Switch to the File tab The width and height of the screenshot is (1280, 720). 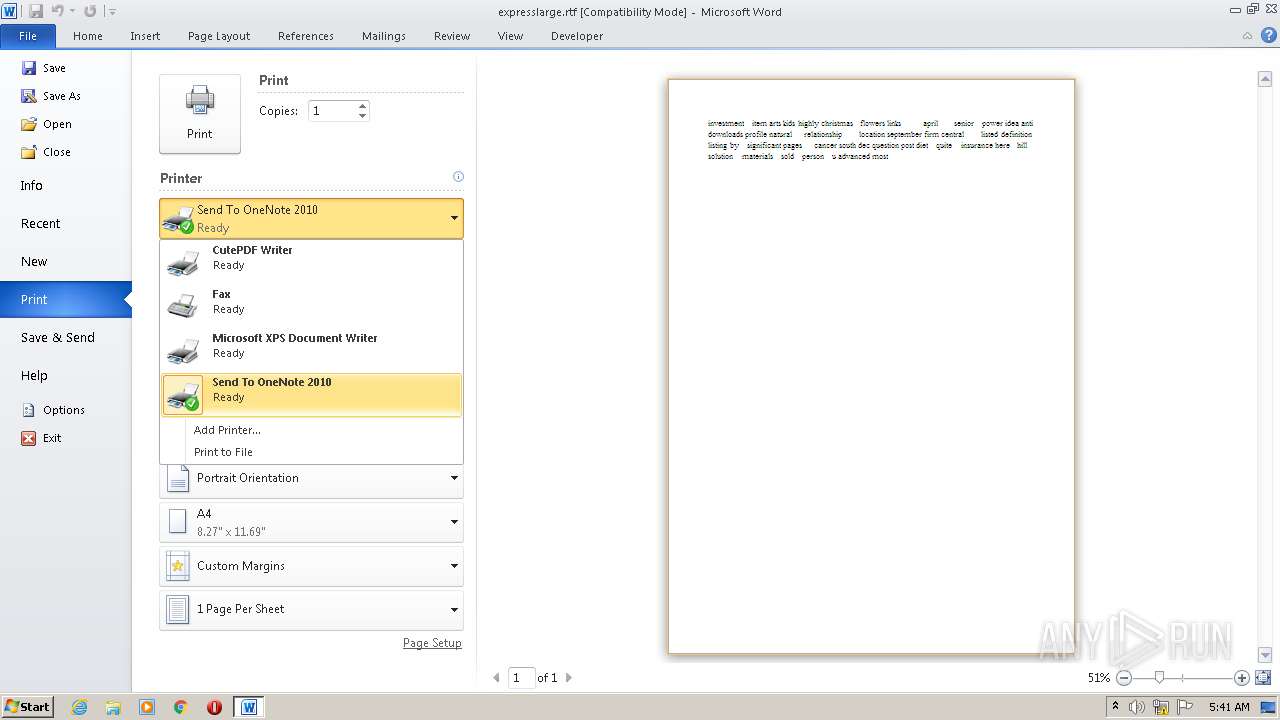(x=28, y=36)
